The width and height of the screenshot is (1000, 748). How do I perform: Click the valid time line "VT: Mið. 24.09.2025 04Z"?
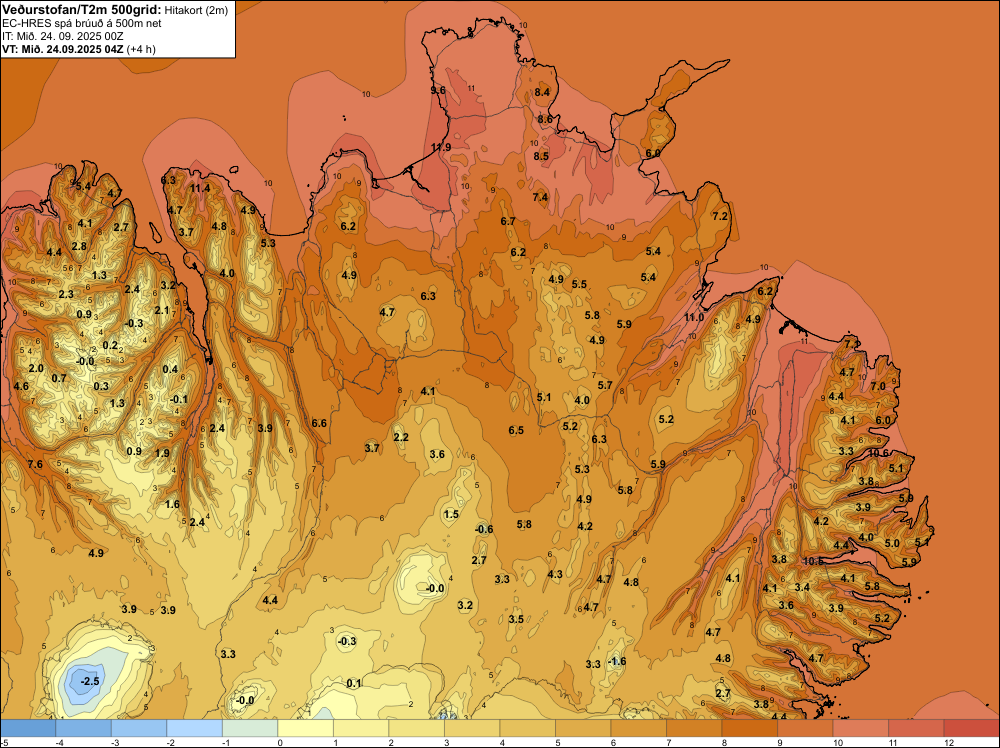[x=61, y=49]
